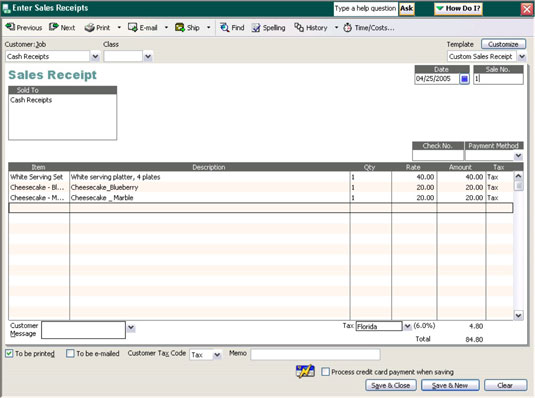Image resolution: width=535 pixels, height=398 pixels.
Task: Click the Find toolbar icon
Action: [x=232, y=28]
